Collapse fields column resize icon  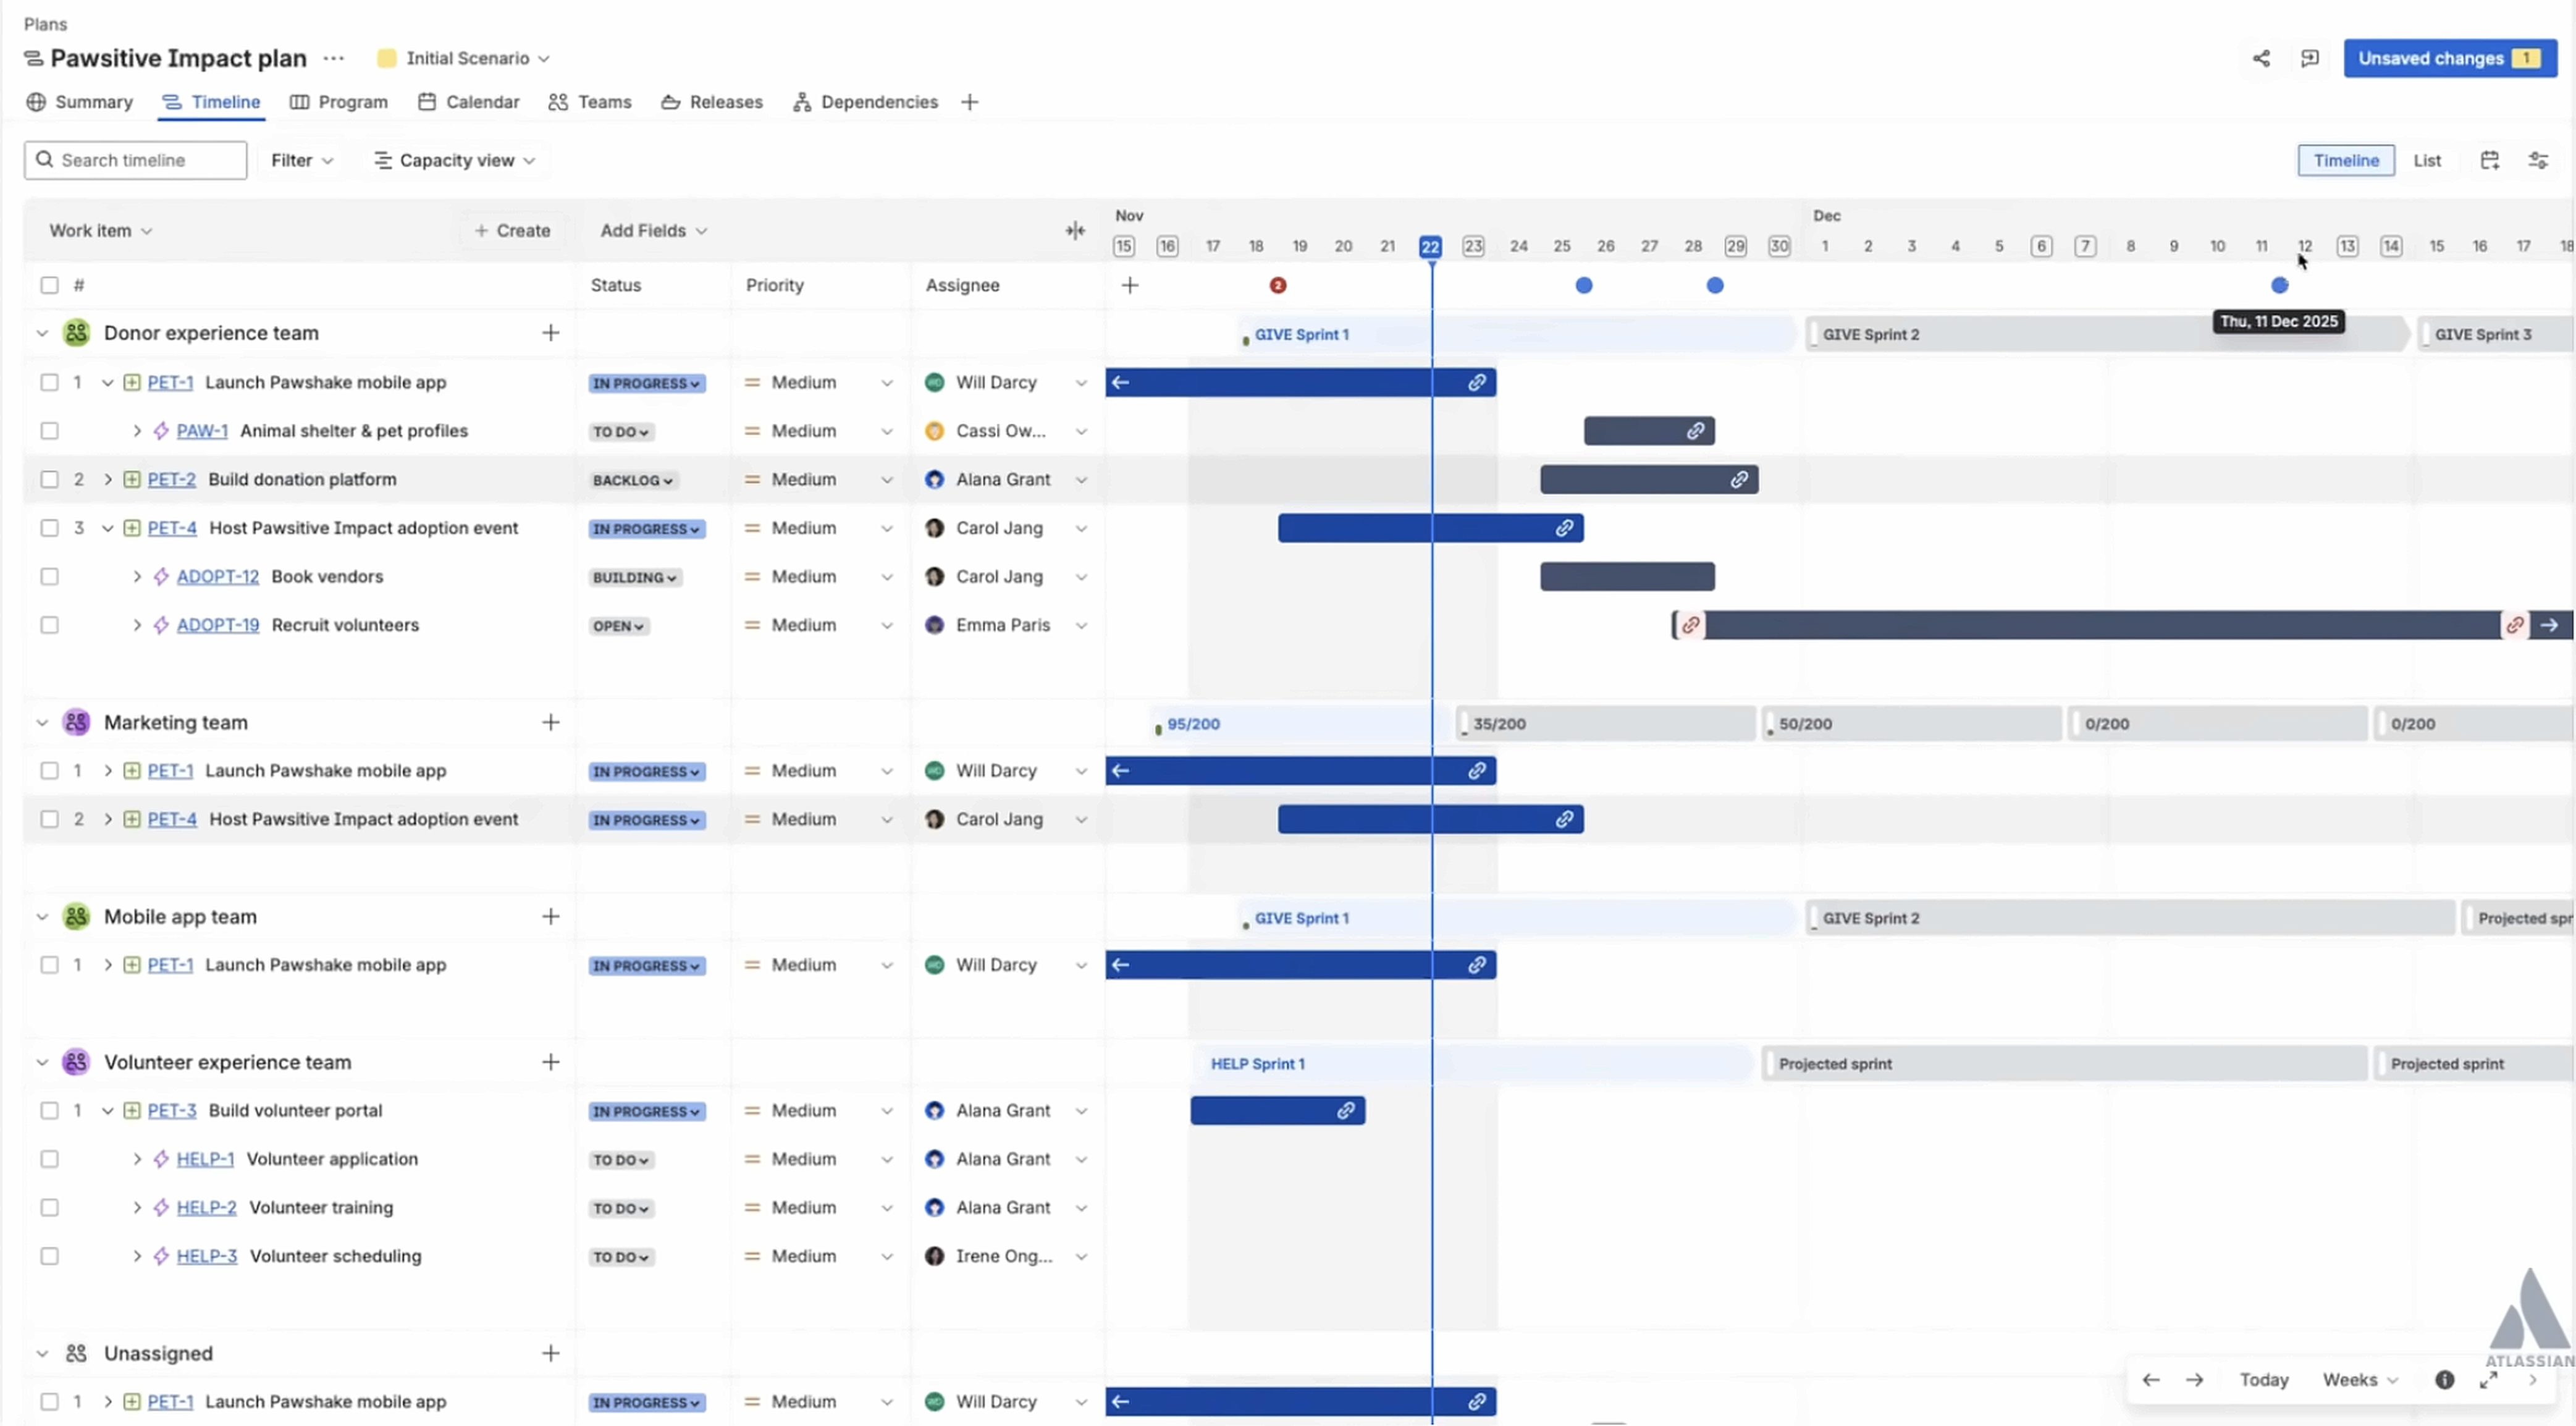(1075, 231)
